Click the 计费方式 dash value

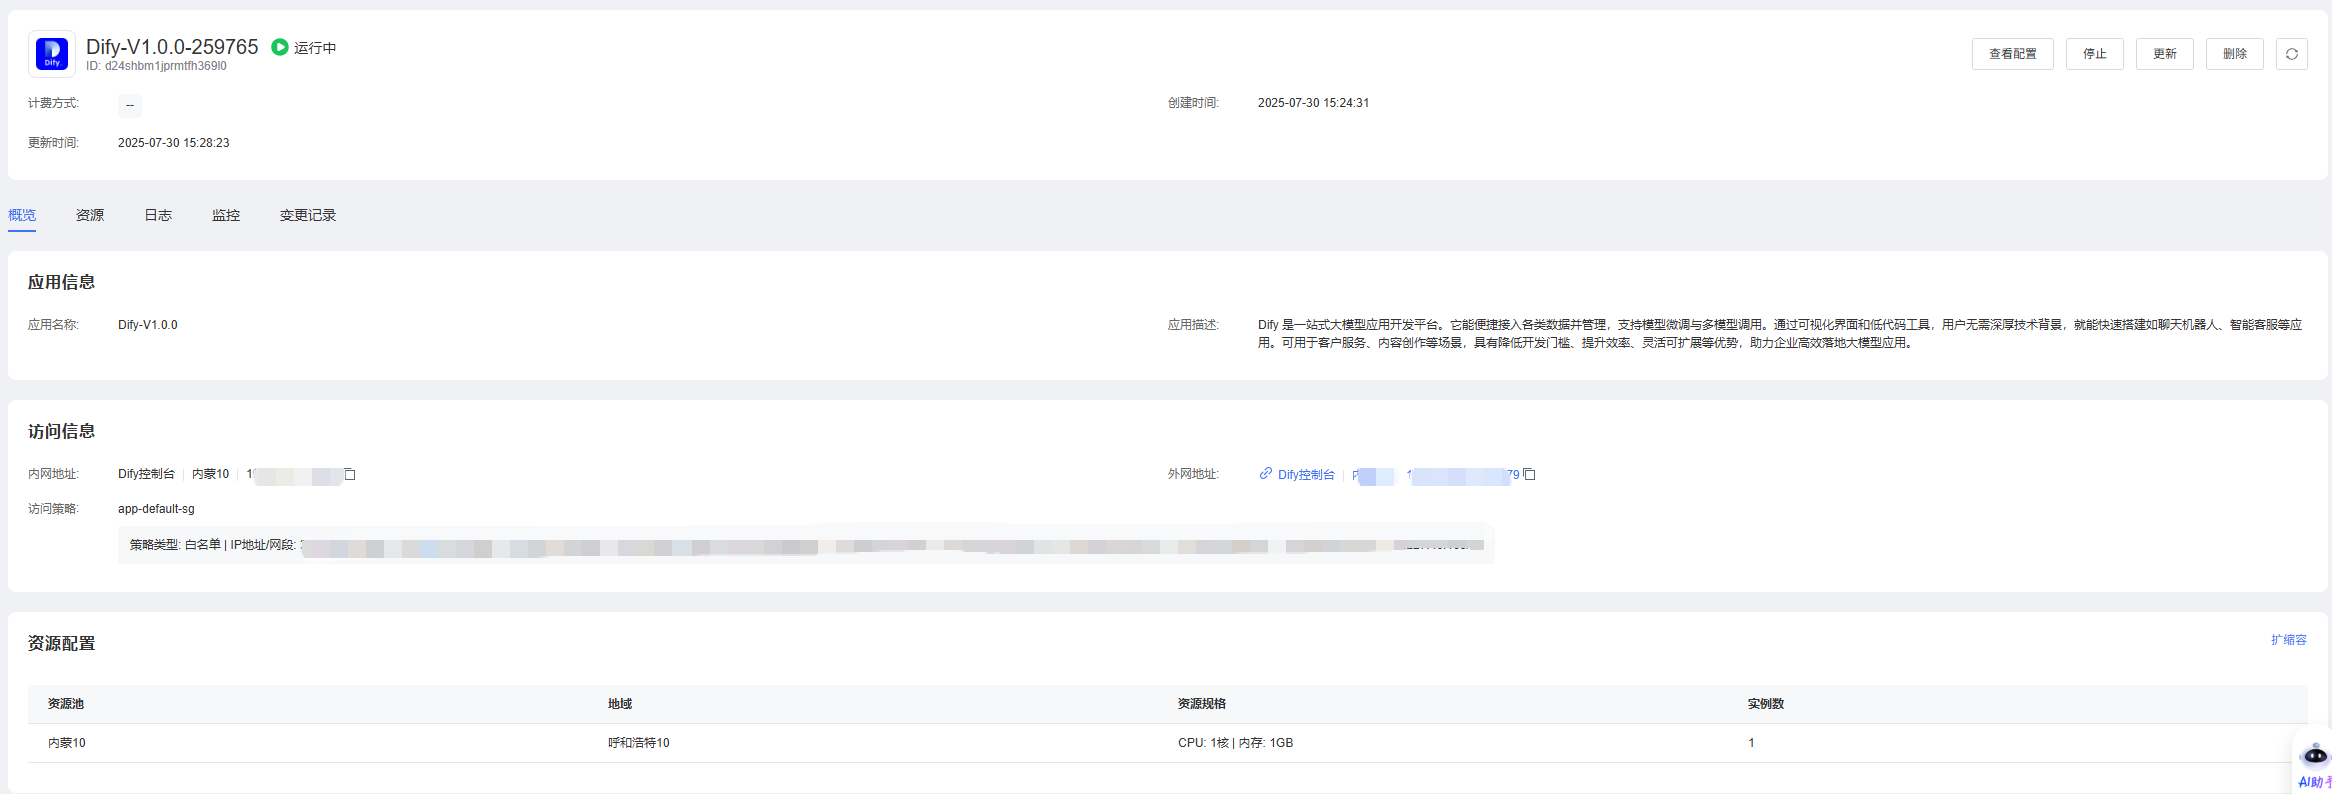(x=130, y=105)
